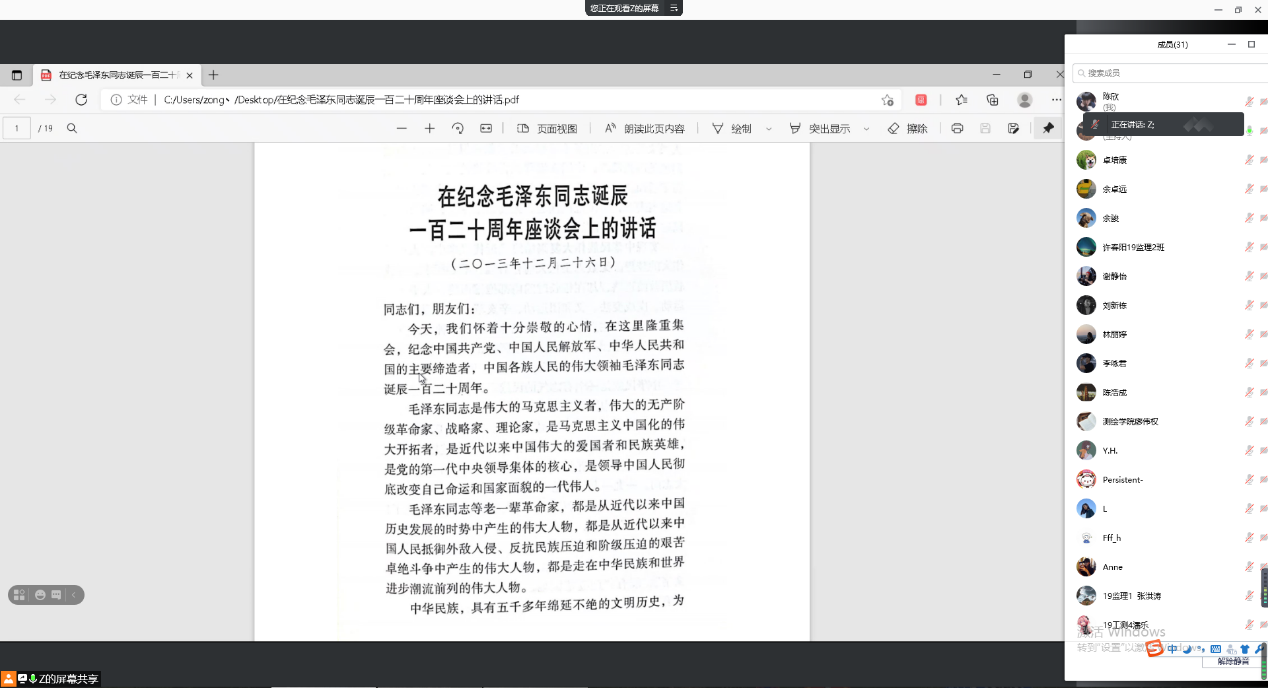
Task: Toggle the pin toolbar button
Action: (x=1048, y=128)
